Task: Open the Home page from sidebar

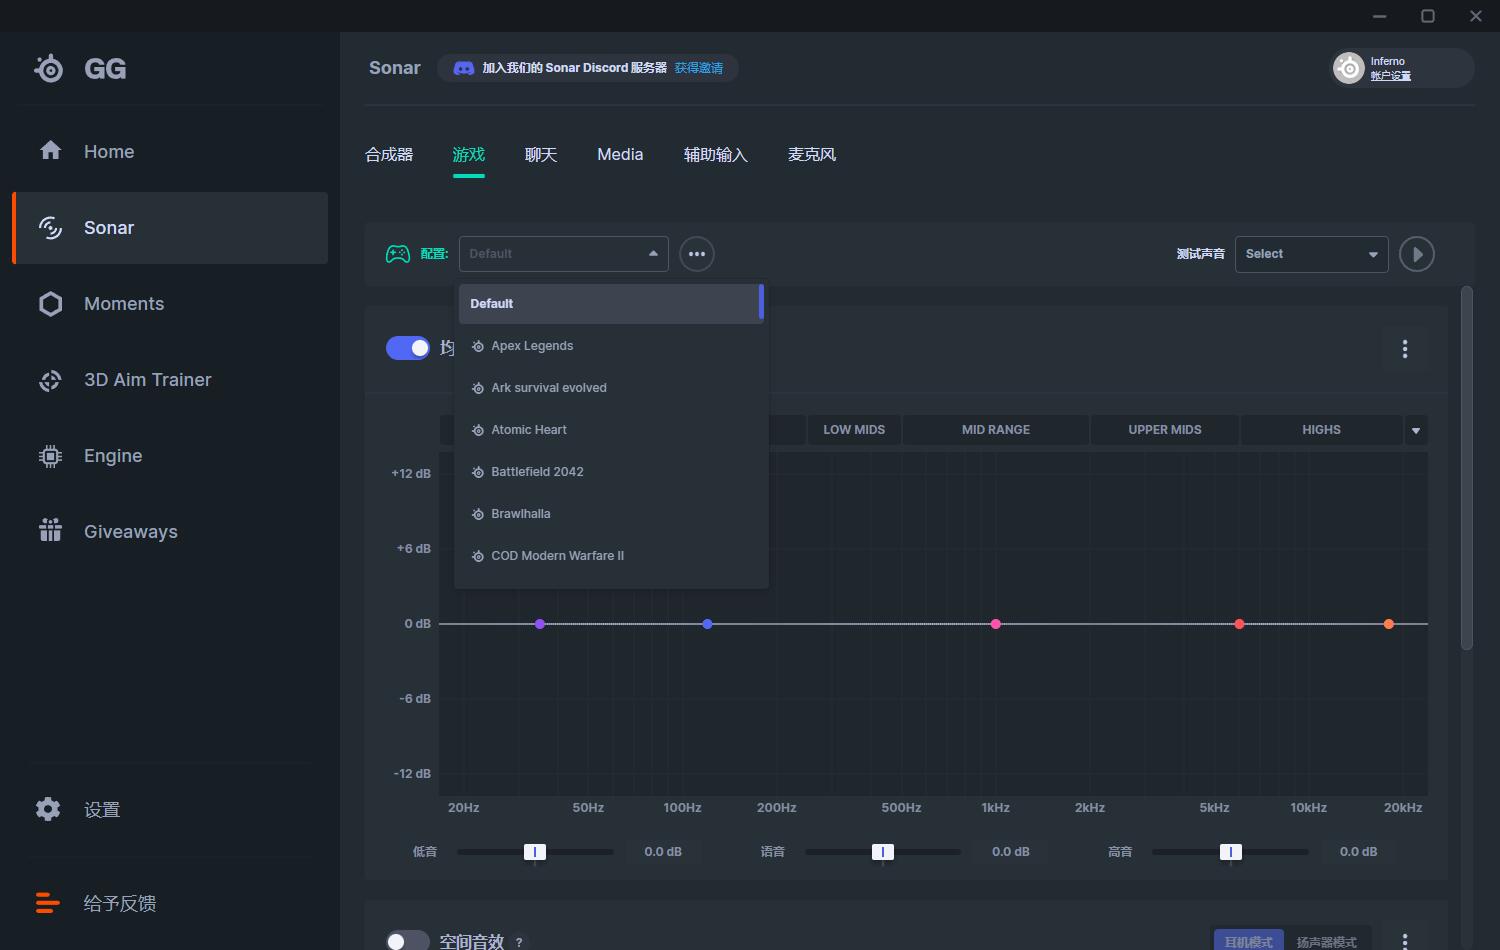Action: click(x=108, y=152)
